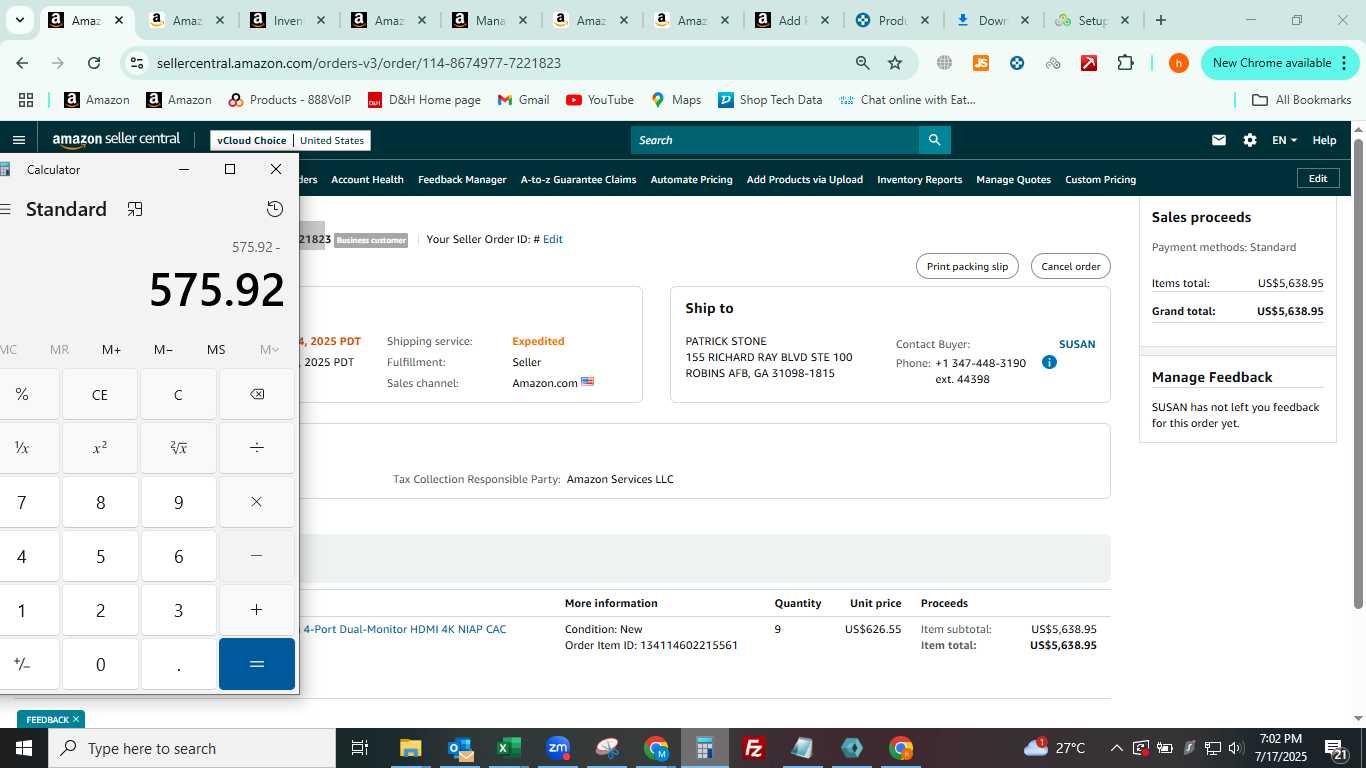Open a new Chrome tab
Screen dimensions: 1366x768
point(1160,20)
